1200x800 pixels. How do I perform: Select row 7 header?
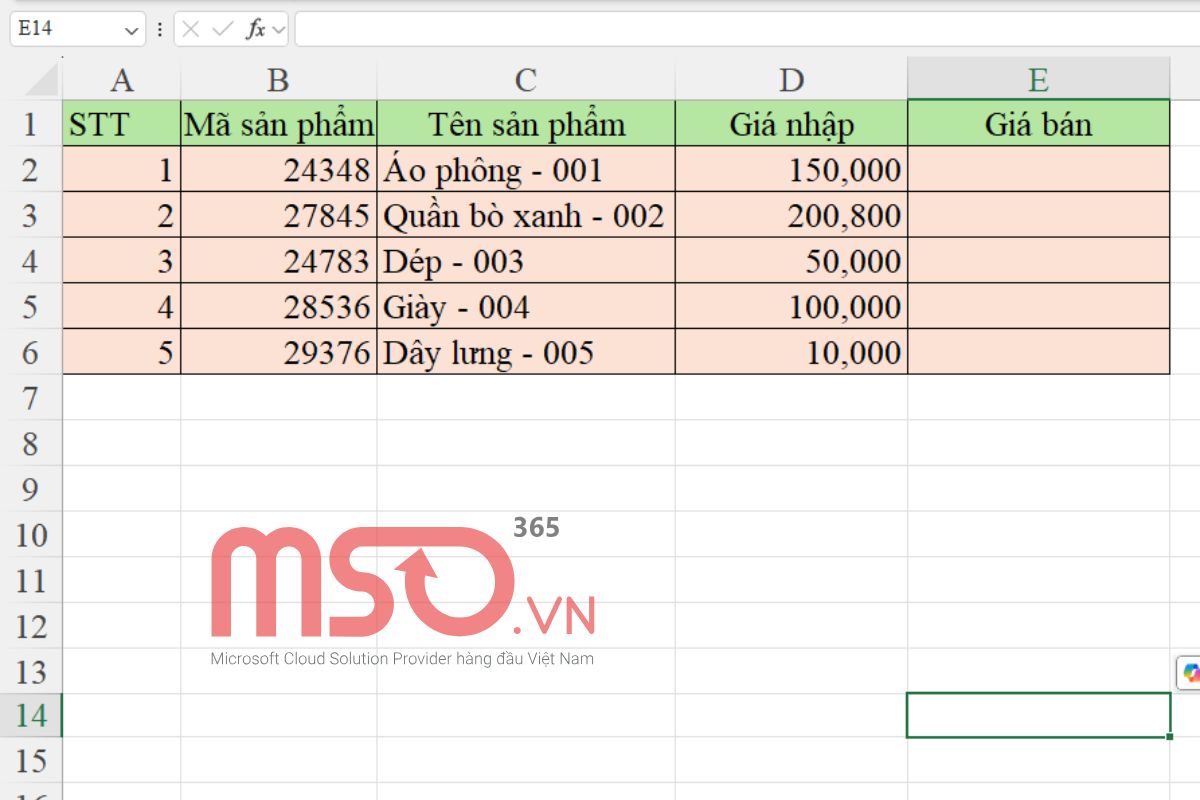(31, 398)
